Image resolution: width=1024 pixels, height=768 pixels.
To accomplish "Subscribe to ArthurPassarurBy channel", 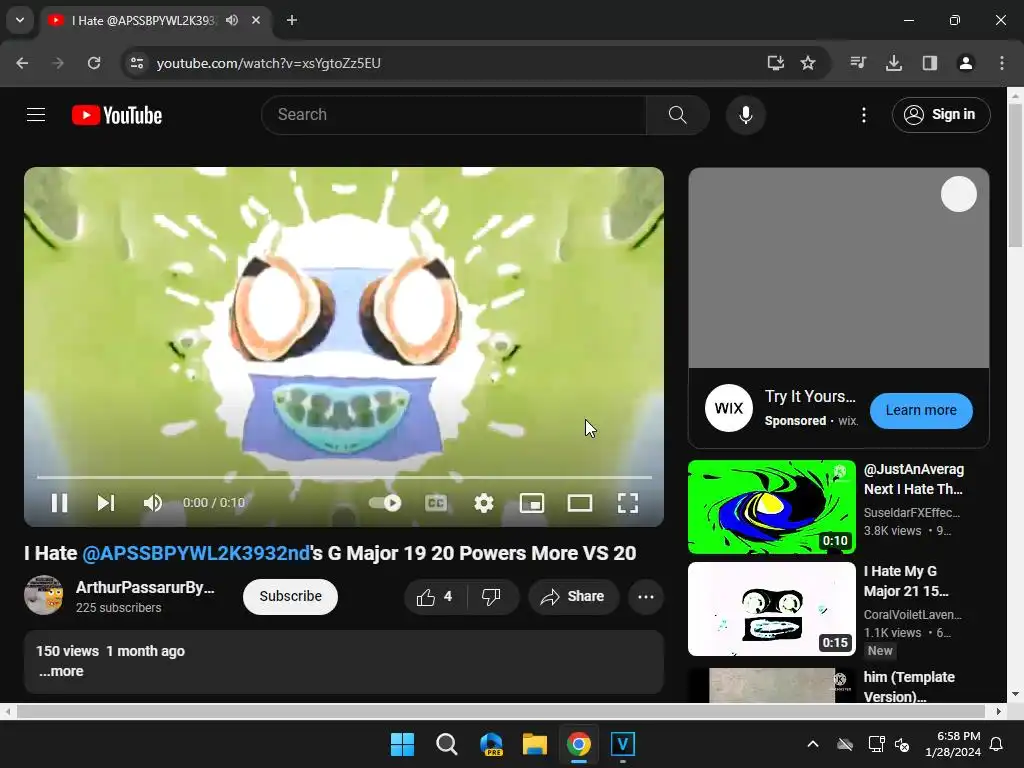I will click(291, 596).
